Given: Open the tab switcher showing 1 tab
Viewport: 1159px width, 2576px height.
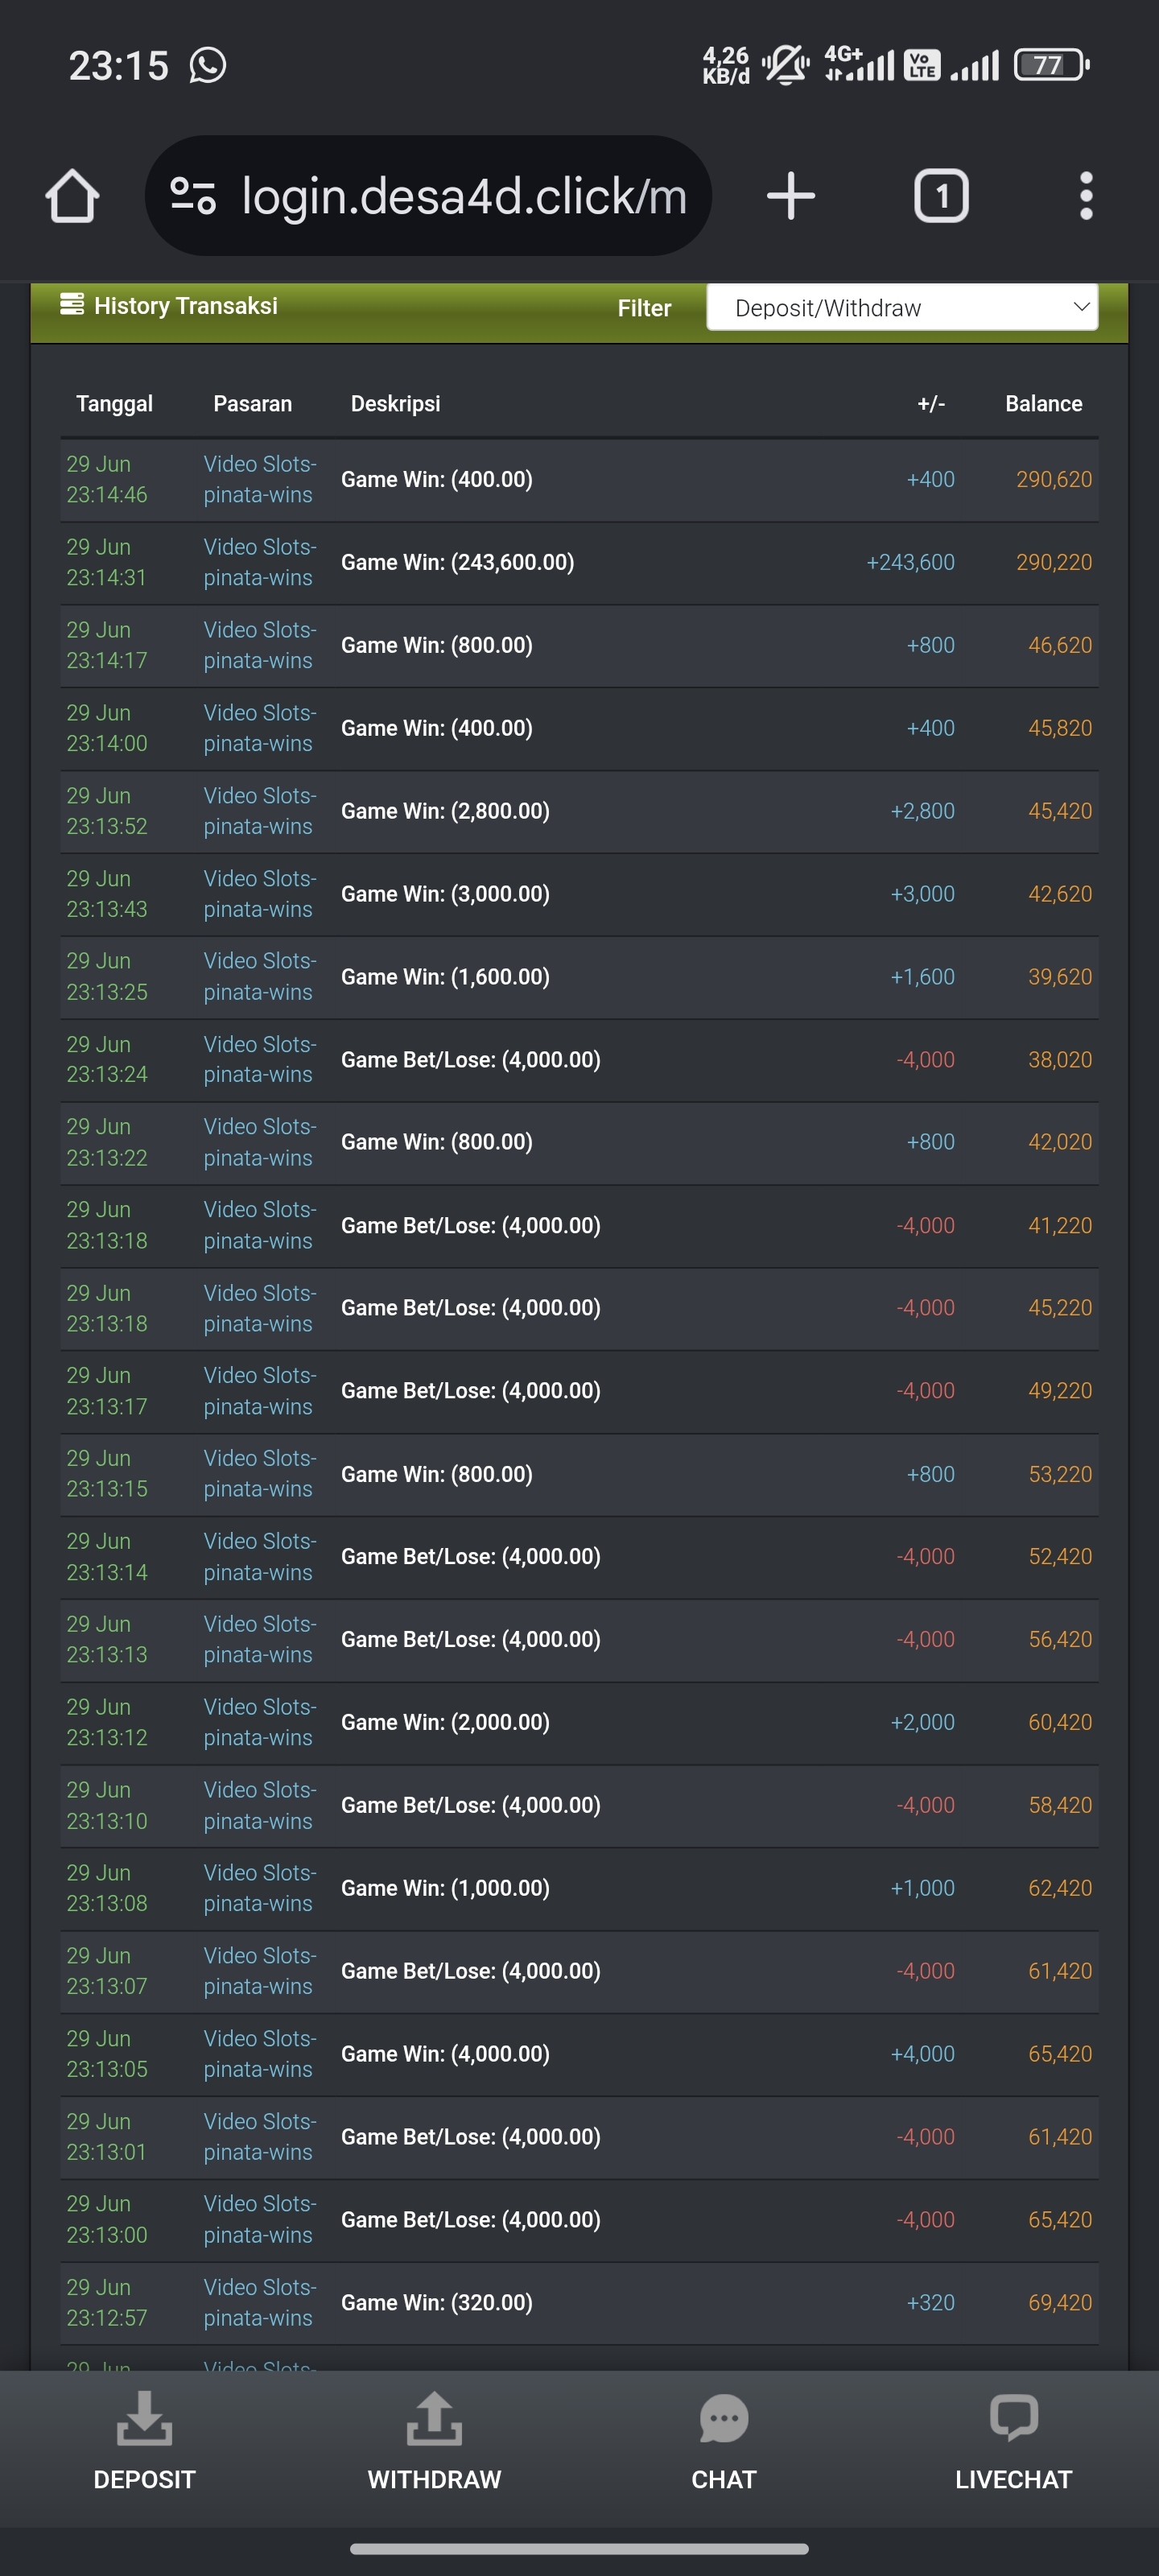Looking at the screenshot, I should (941, 195).
